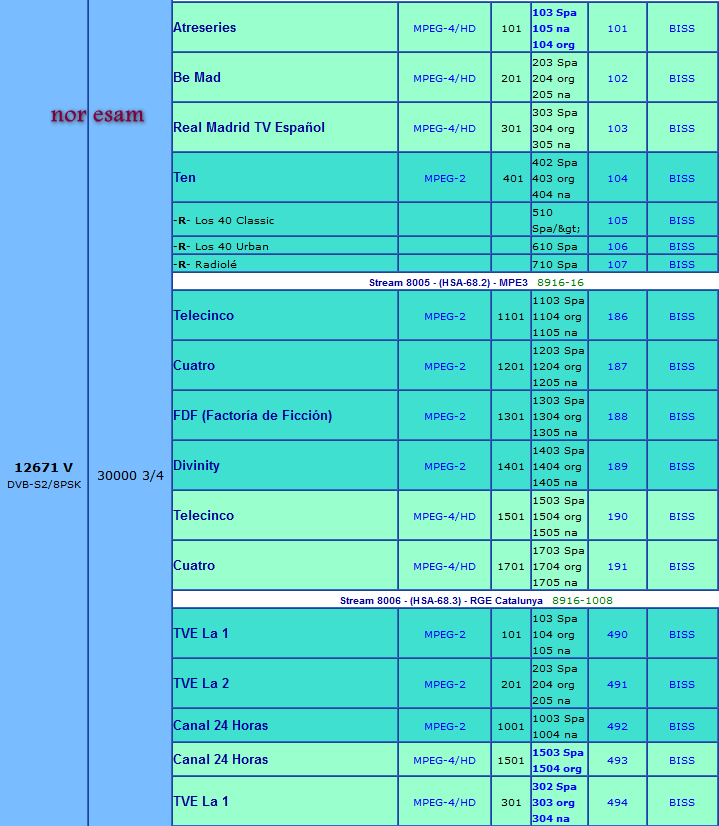
Task: Click SID 187 in Cuatro row
Action: [617, 367]
